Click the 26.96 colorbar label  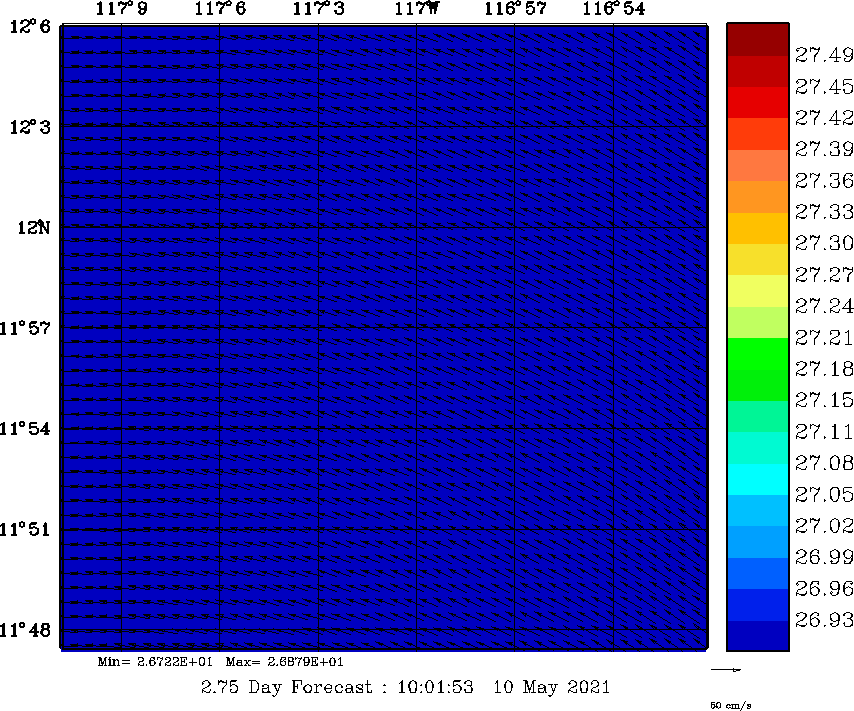[x=824, y=588]
